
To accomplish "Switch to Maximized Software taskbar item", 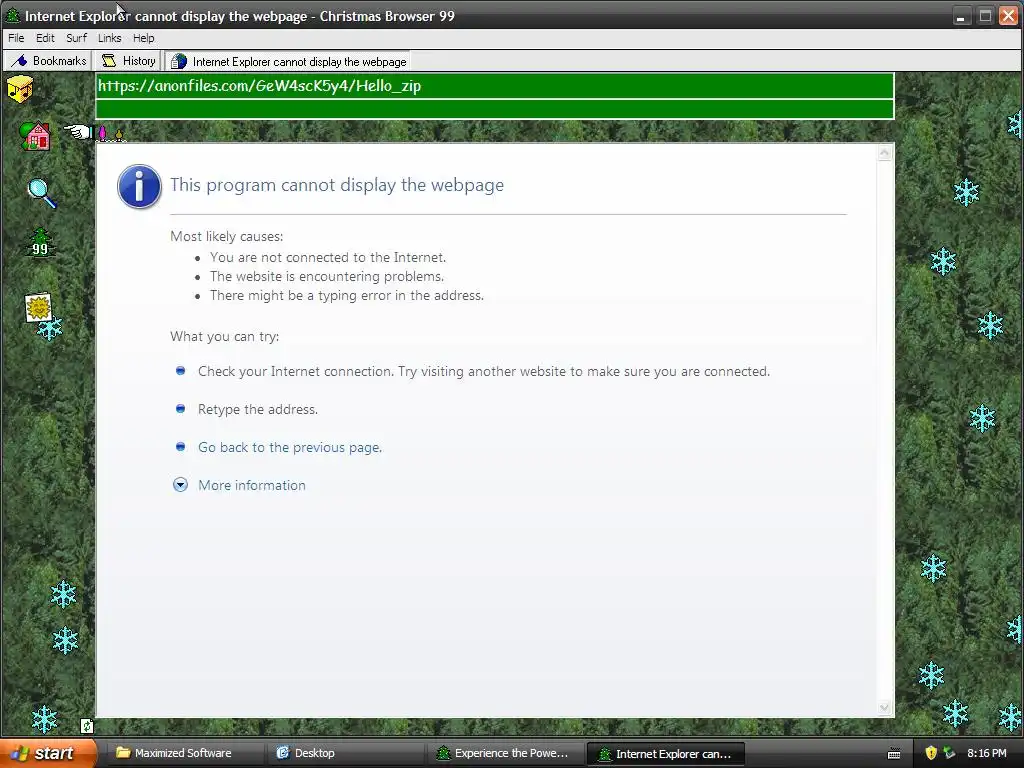I will (x=184, y=753).
